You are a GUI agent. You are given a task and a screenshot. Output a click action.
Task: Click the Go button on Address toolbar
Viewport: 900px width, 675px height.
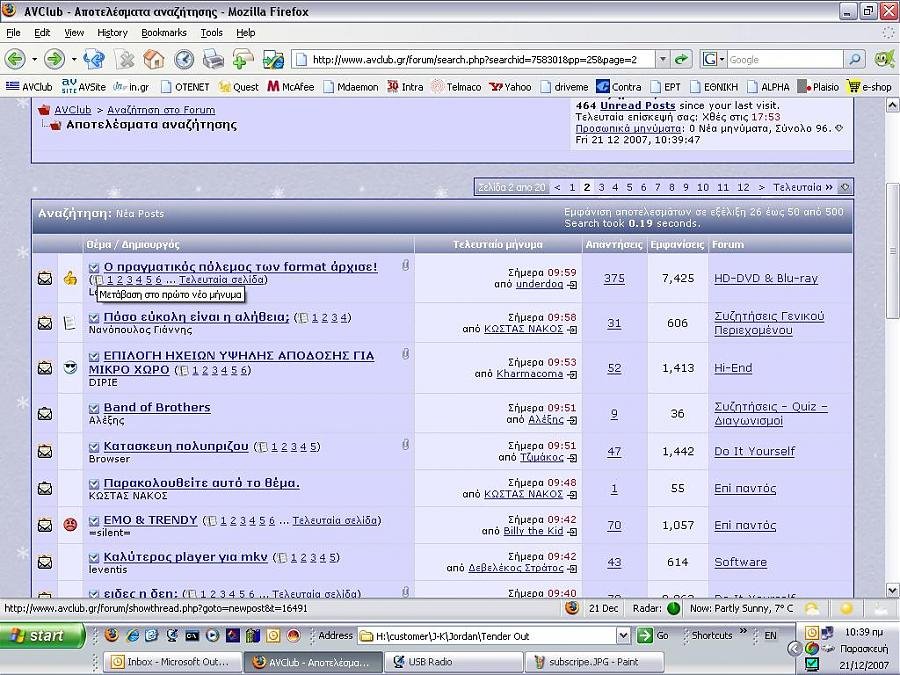[653, 635]
